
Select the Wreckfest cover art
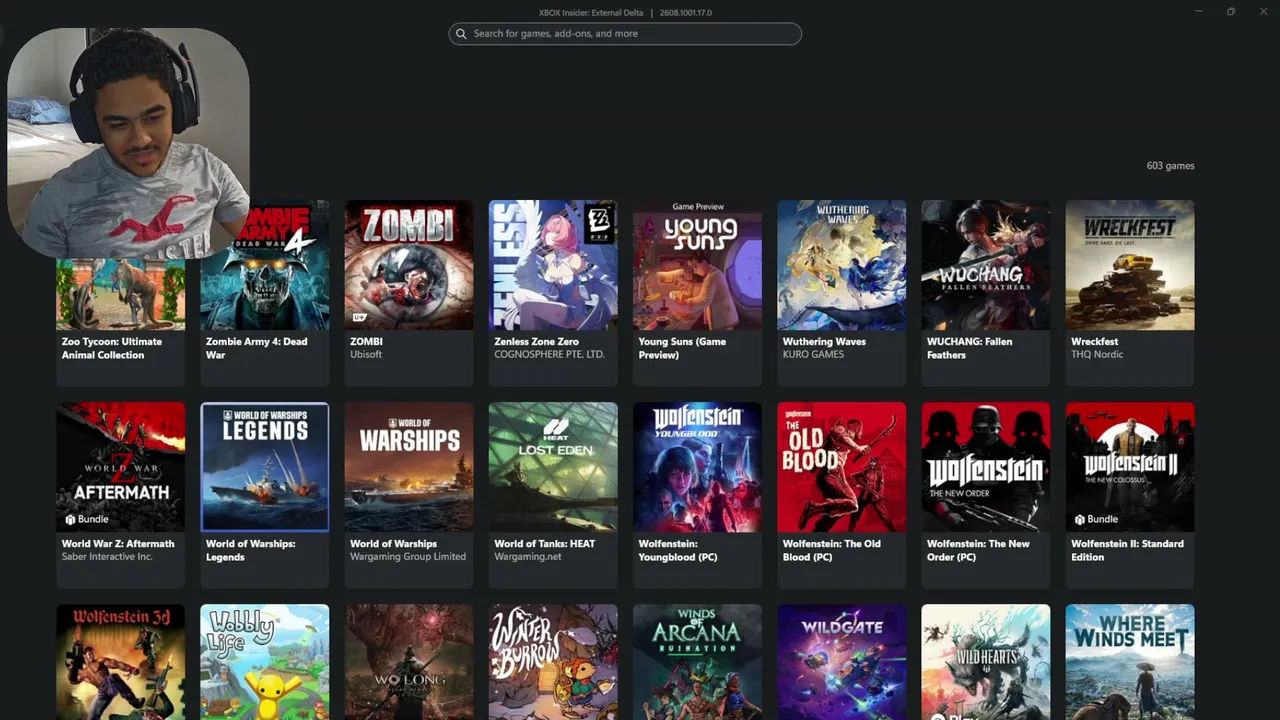pos(1130,265)
